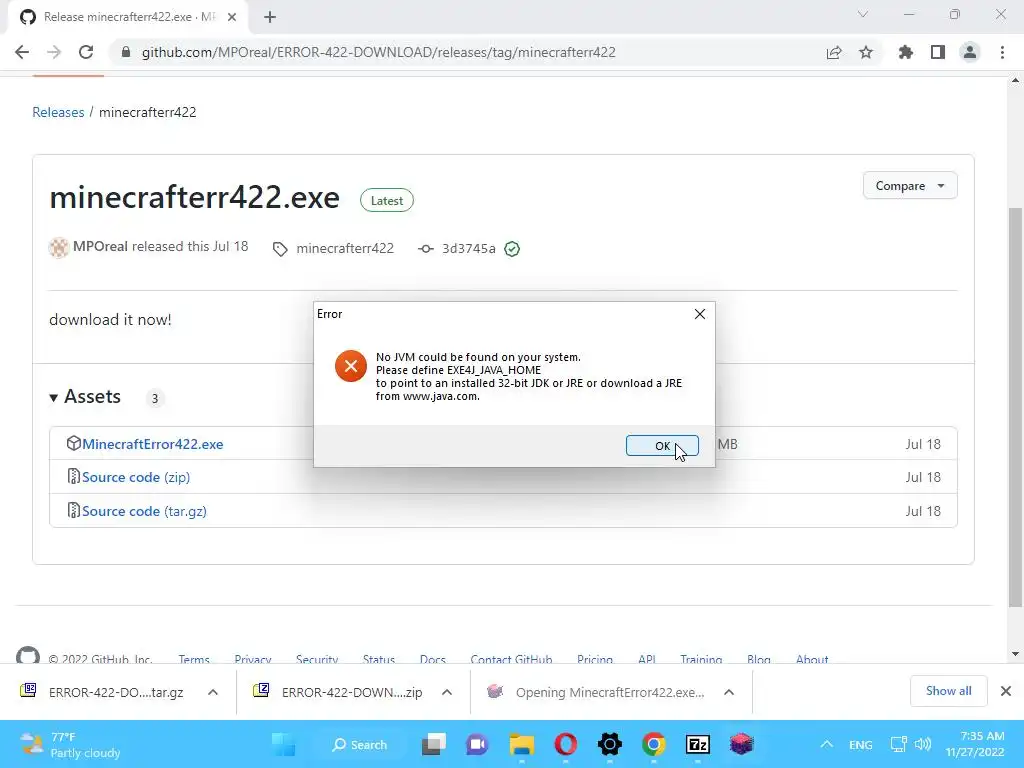
Task: Open the volume control in the tray
Action: click(x=923, y=744)
